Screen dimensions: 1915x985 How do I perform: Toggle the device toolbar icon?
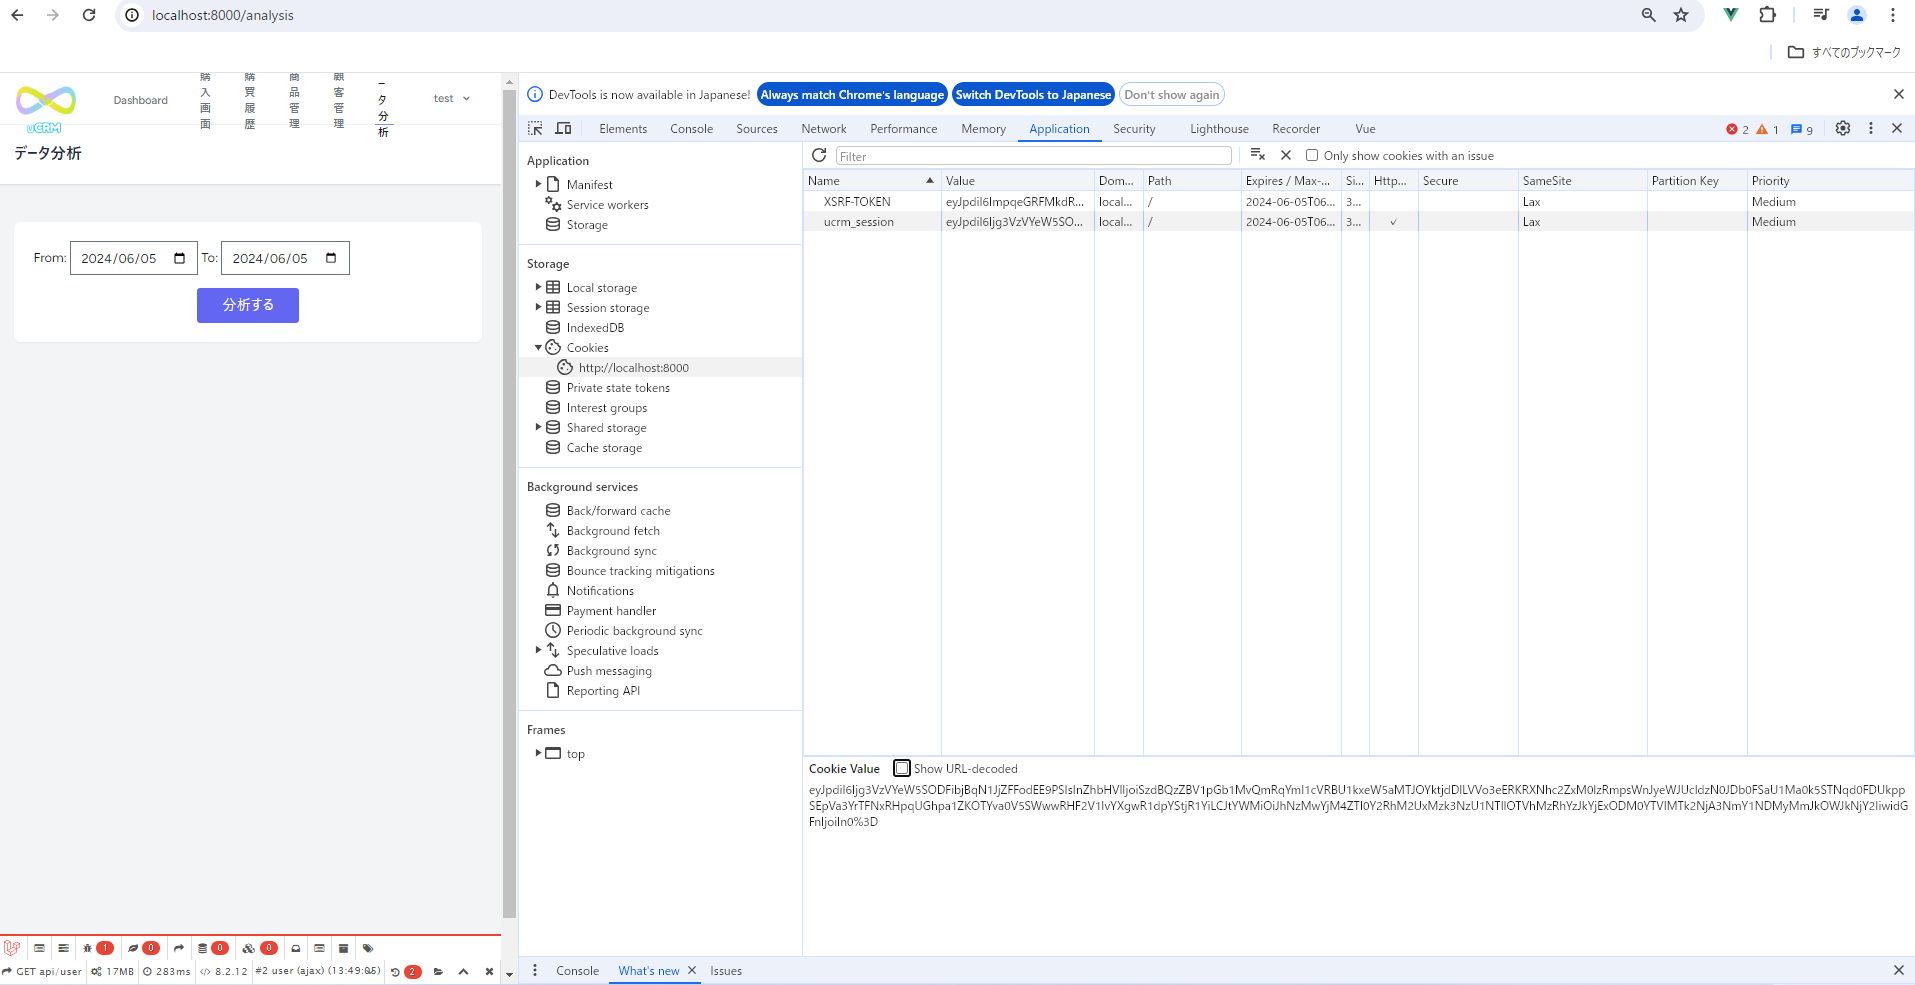point(563,128)
